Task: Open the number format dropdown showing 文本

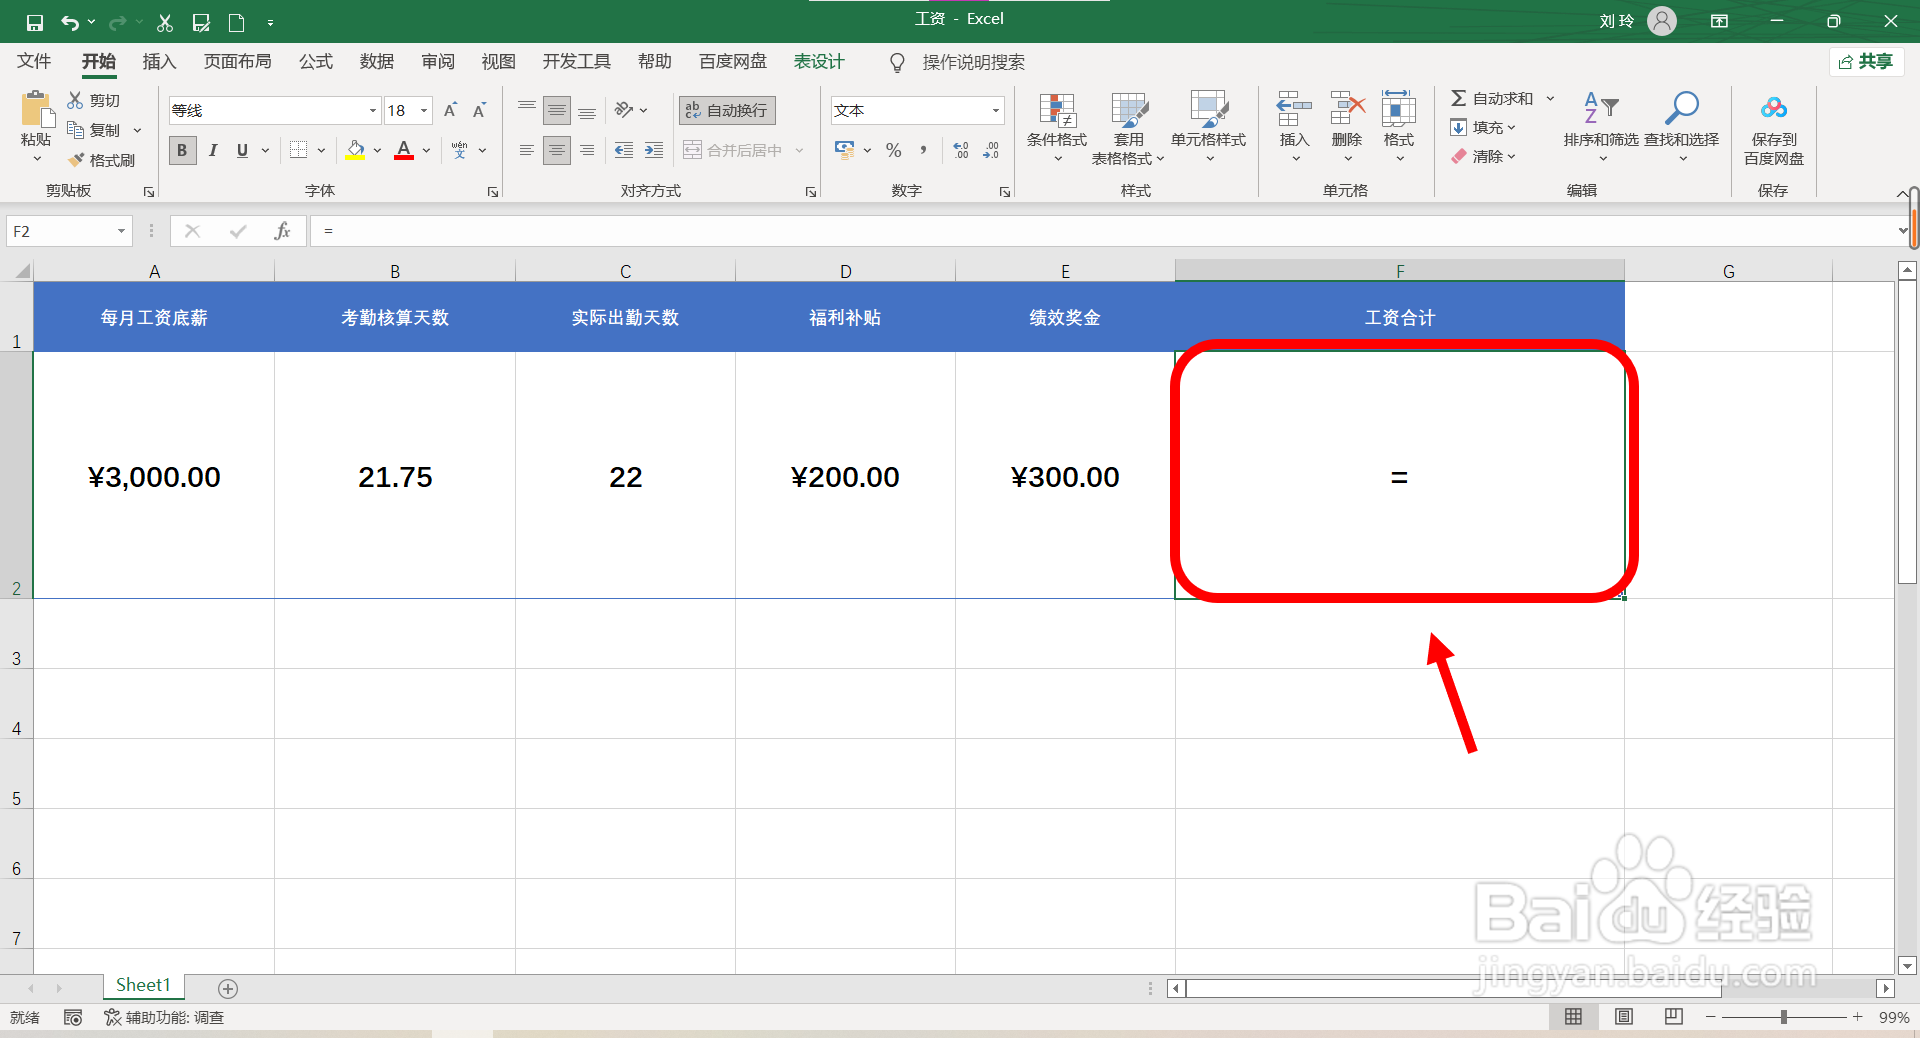Action: [x=994, y=110]
